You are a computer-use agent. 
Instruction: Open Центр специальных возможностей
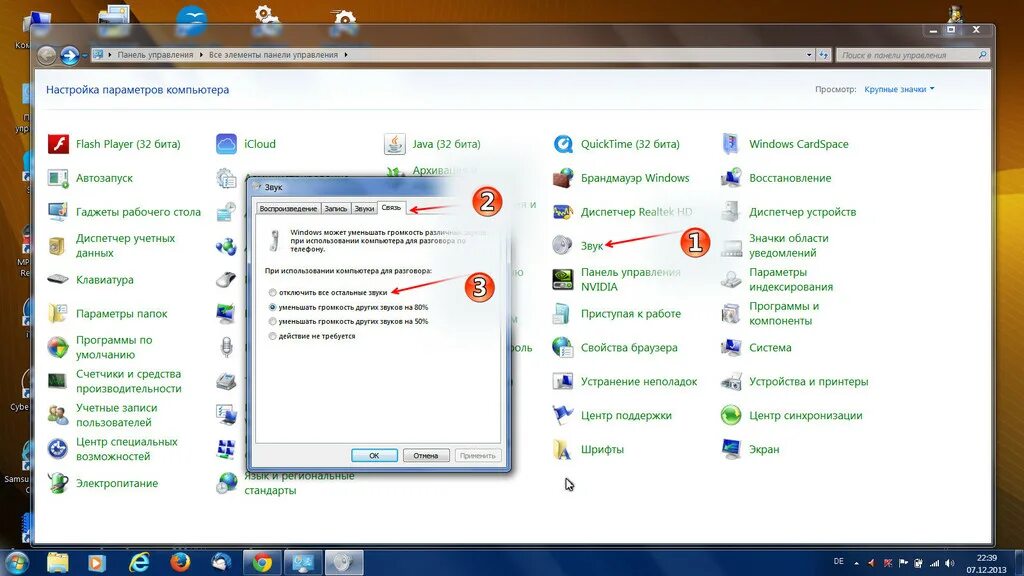(x=113, y=449)
